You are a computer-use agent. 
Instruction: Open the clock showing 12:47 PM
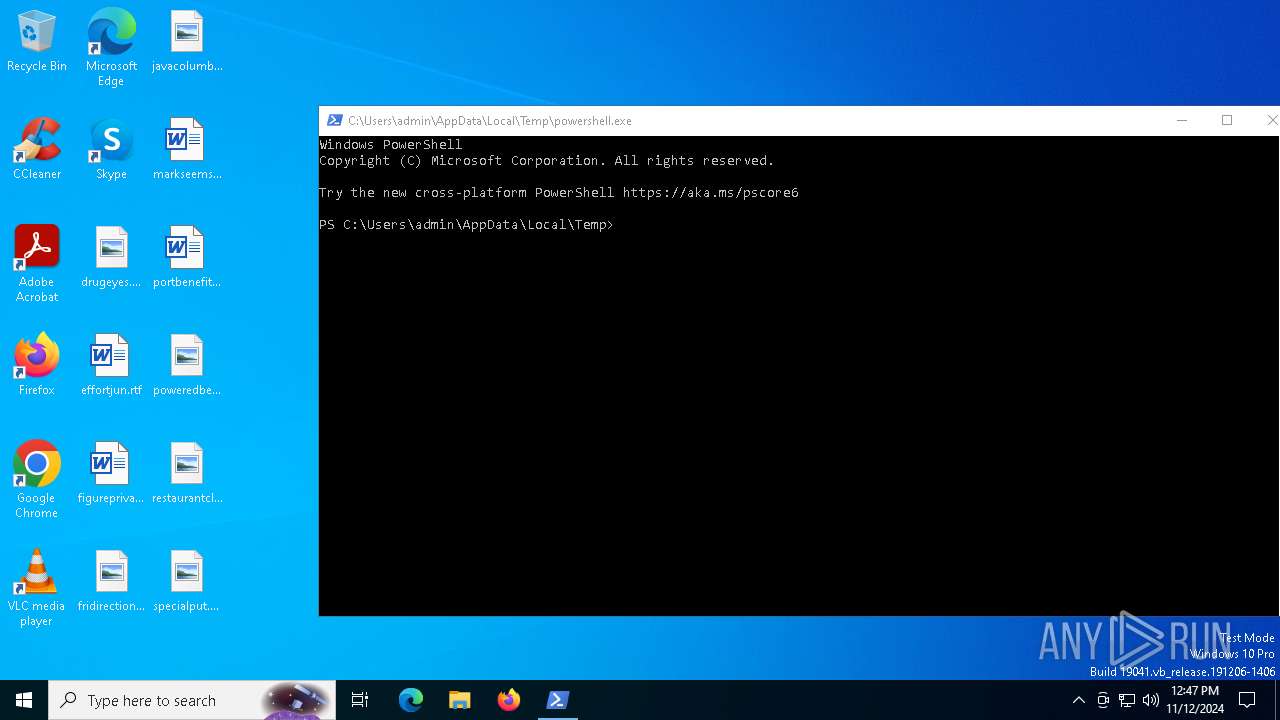[1194, 700]
